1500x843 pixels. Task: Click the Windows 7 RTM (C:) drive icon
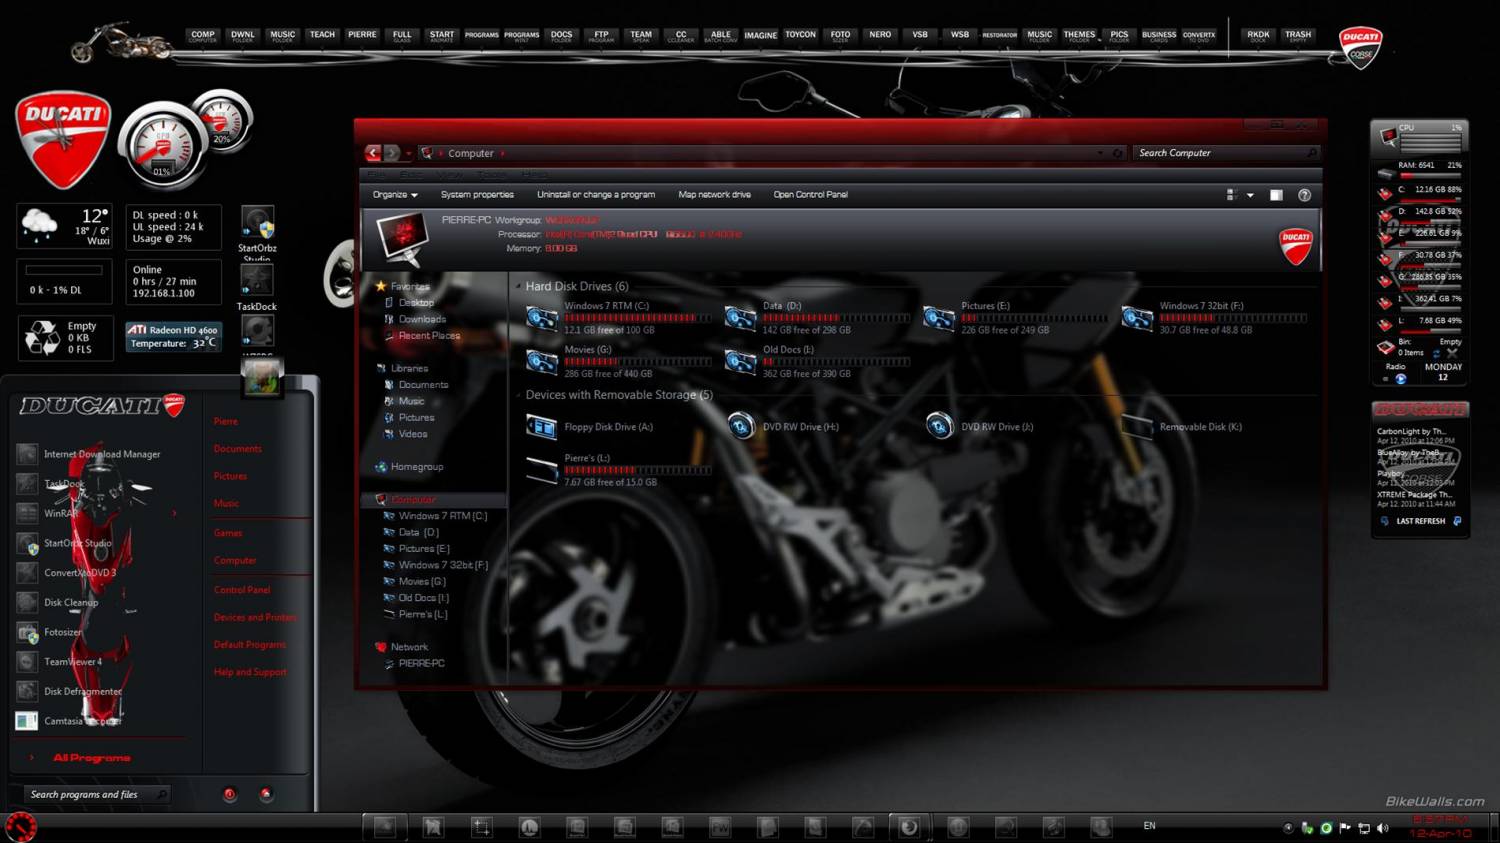[542, 318]
